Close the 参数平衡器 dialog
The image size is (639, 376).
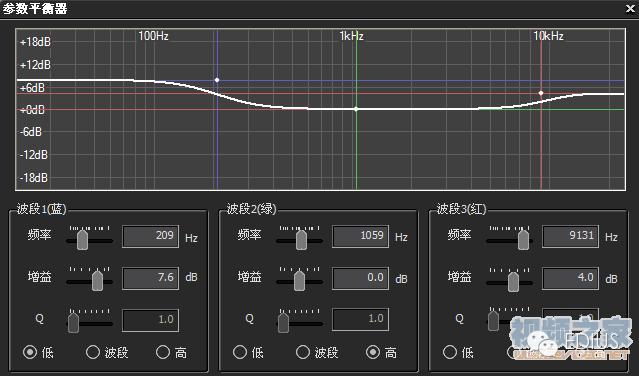click(x=630, y=9)
